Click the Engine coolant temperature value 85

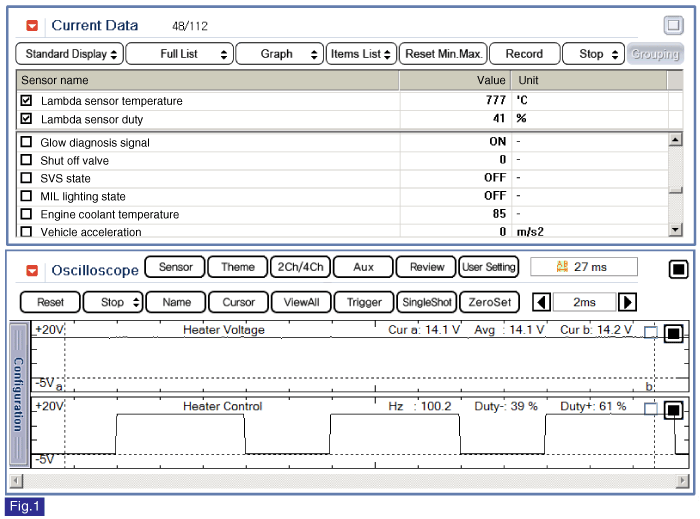click(499, 214)
